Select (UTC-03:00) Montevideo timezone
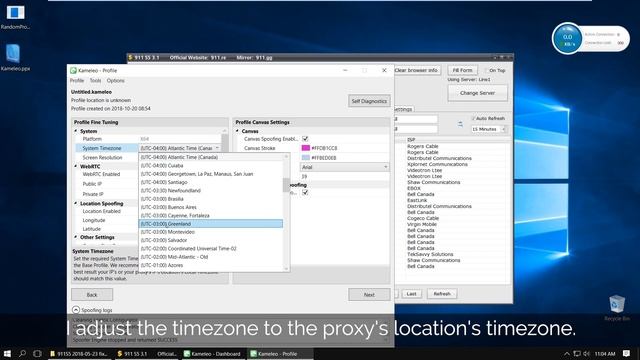 click(211, 232)
